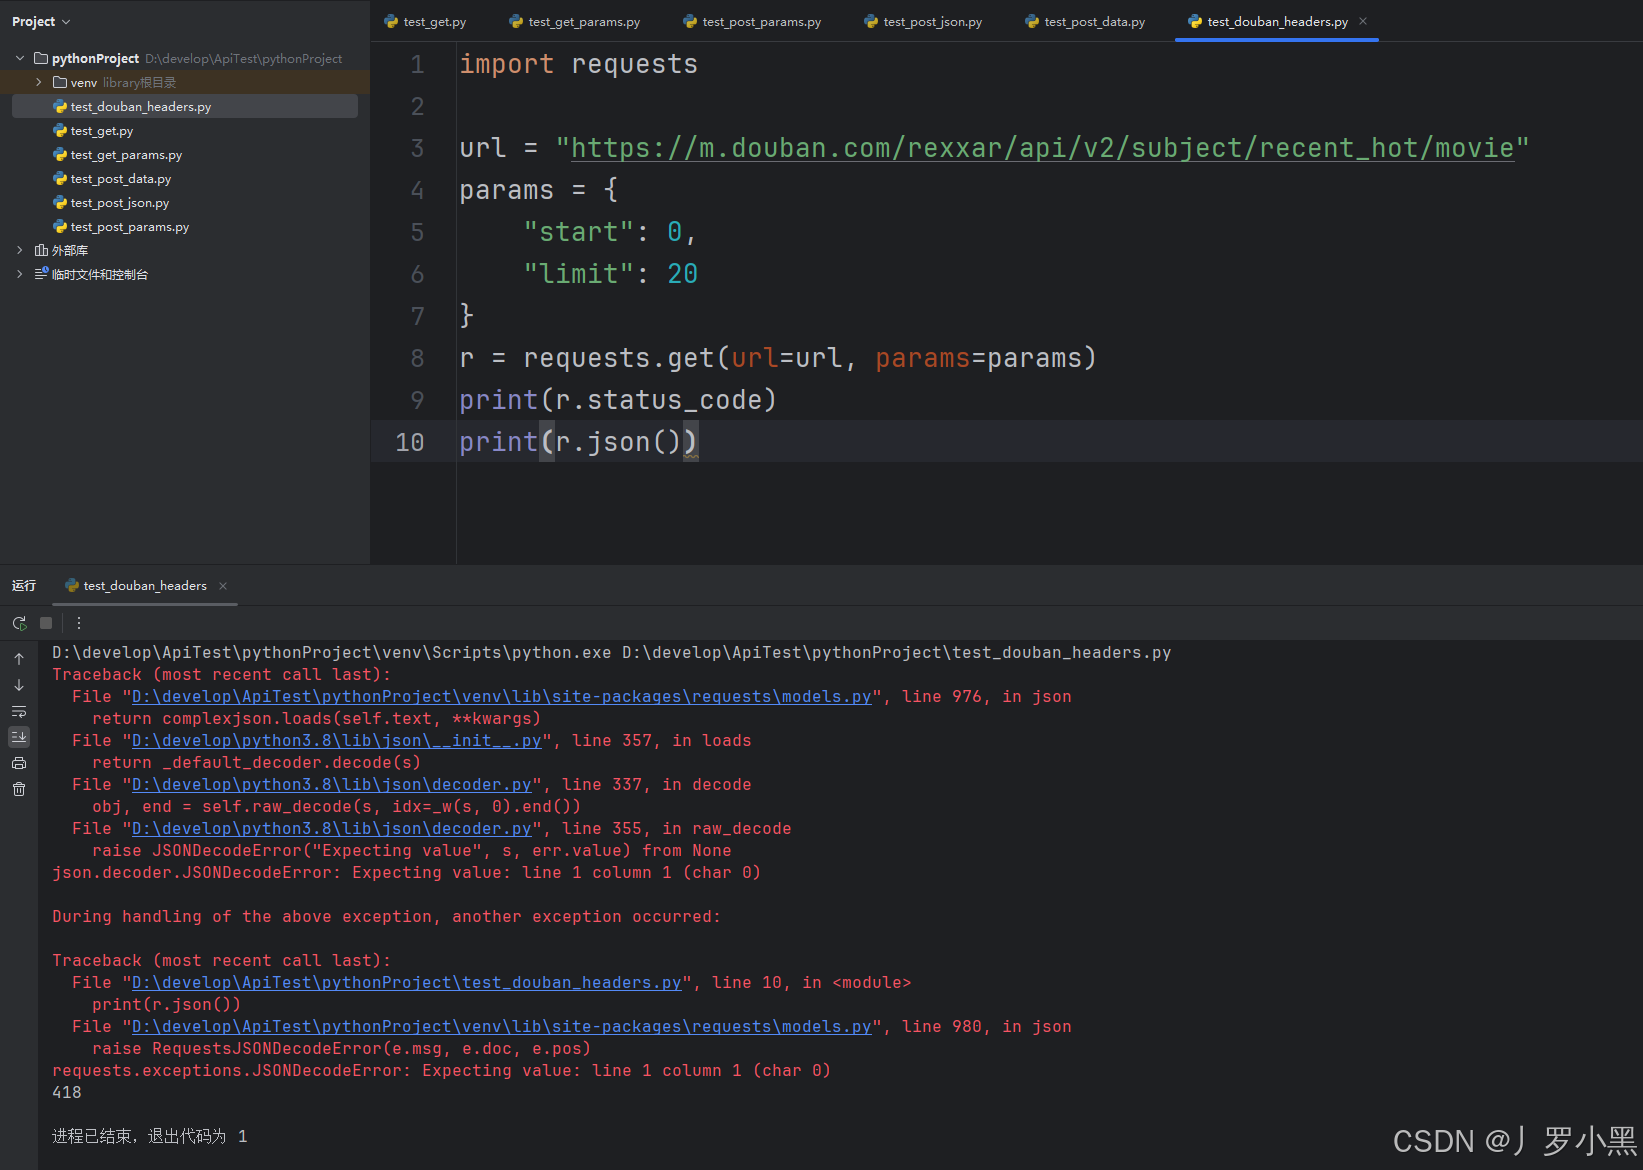Switch to the test_post_json.py tab
Viewport: 1643px width, 1170px height.
tap(923, 21)
